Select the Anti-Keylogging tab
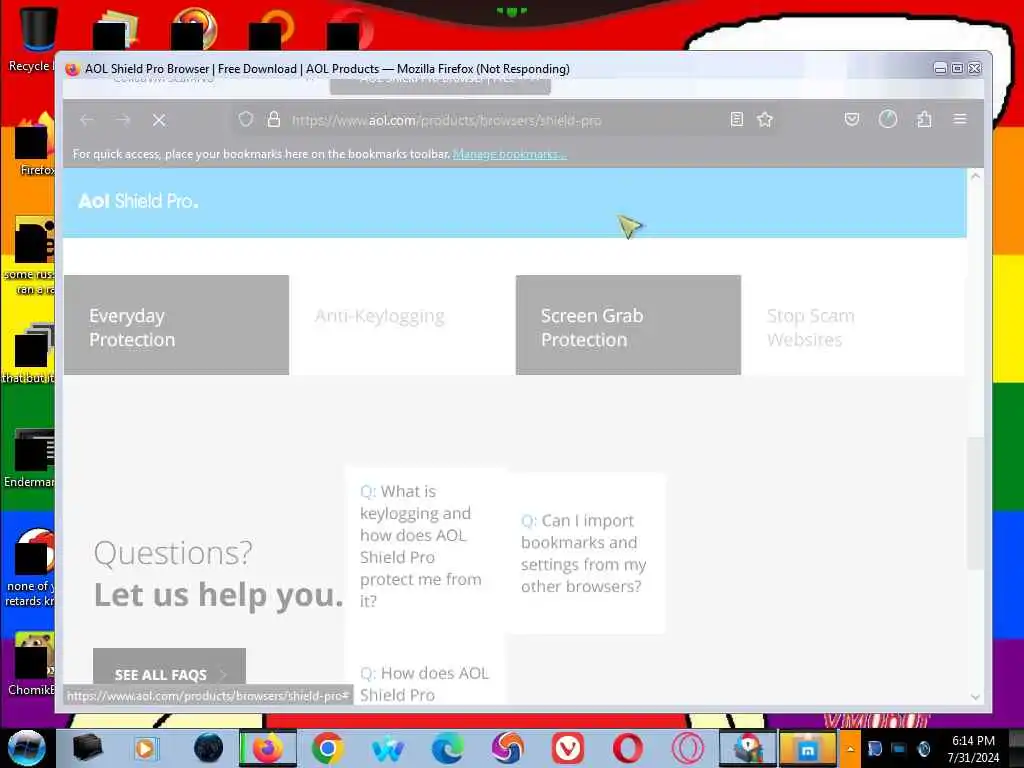Image resolution: width=1024 pixels, height=768 pixels. pos(402,325)
